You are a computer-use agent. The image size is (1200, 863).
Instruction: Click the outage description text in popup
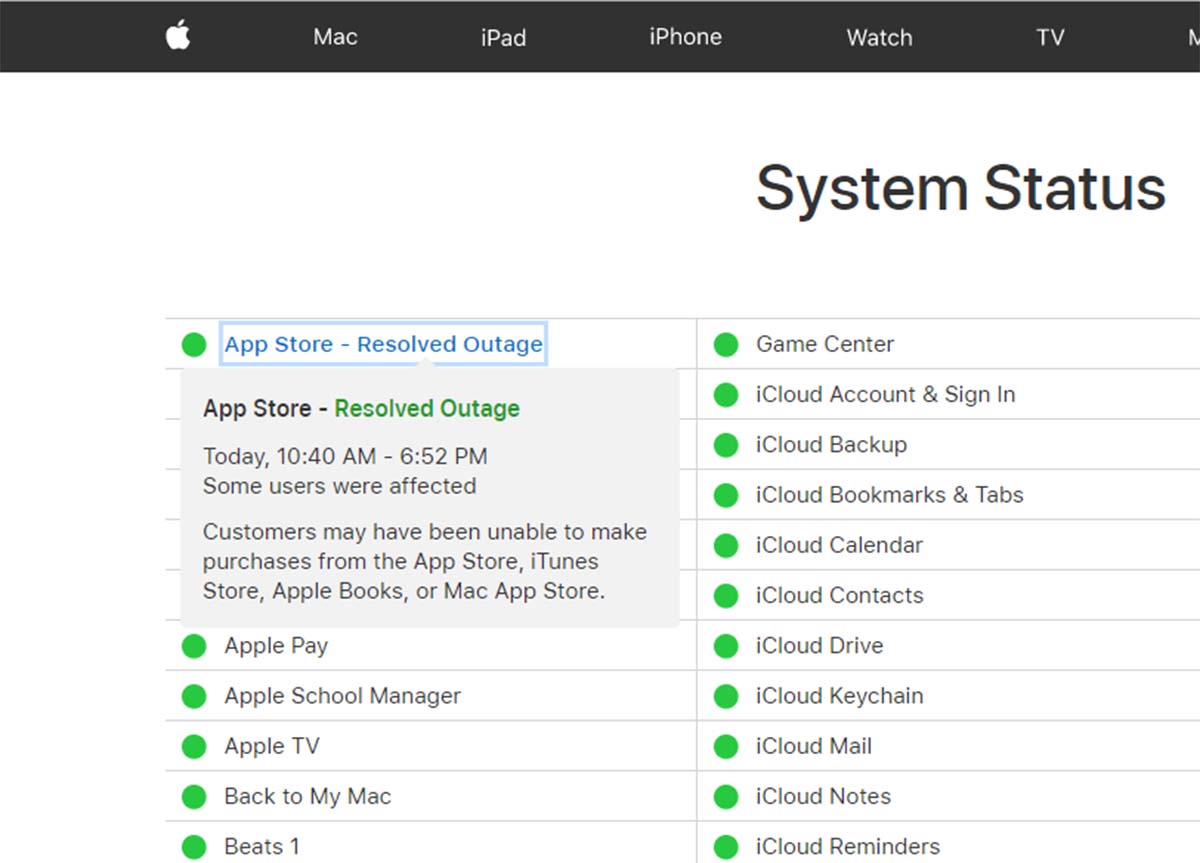[424, 561]
